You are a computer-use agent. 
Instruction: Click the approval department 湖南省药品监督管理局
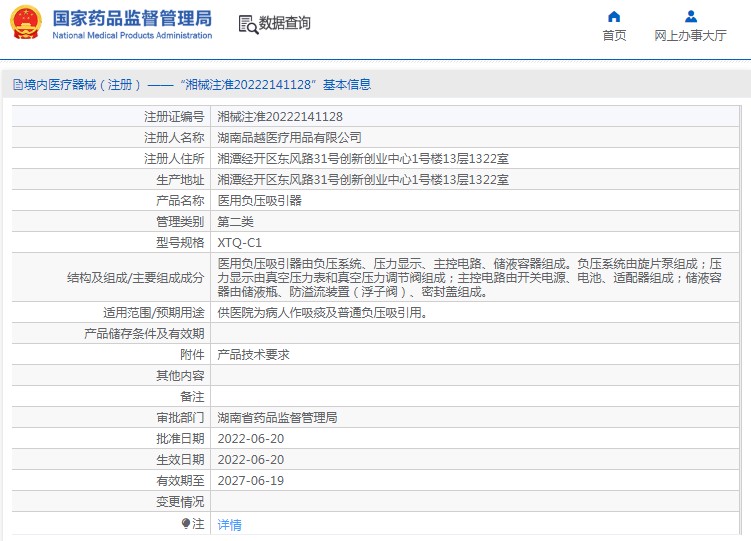click(x=277, y=418)
